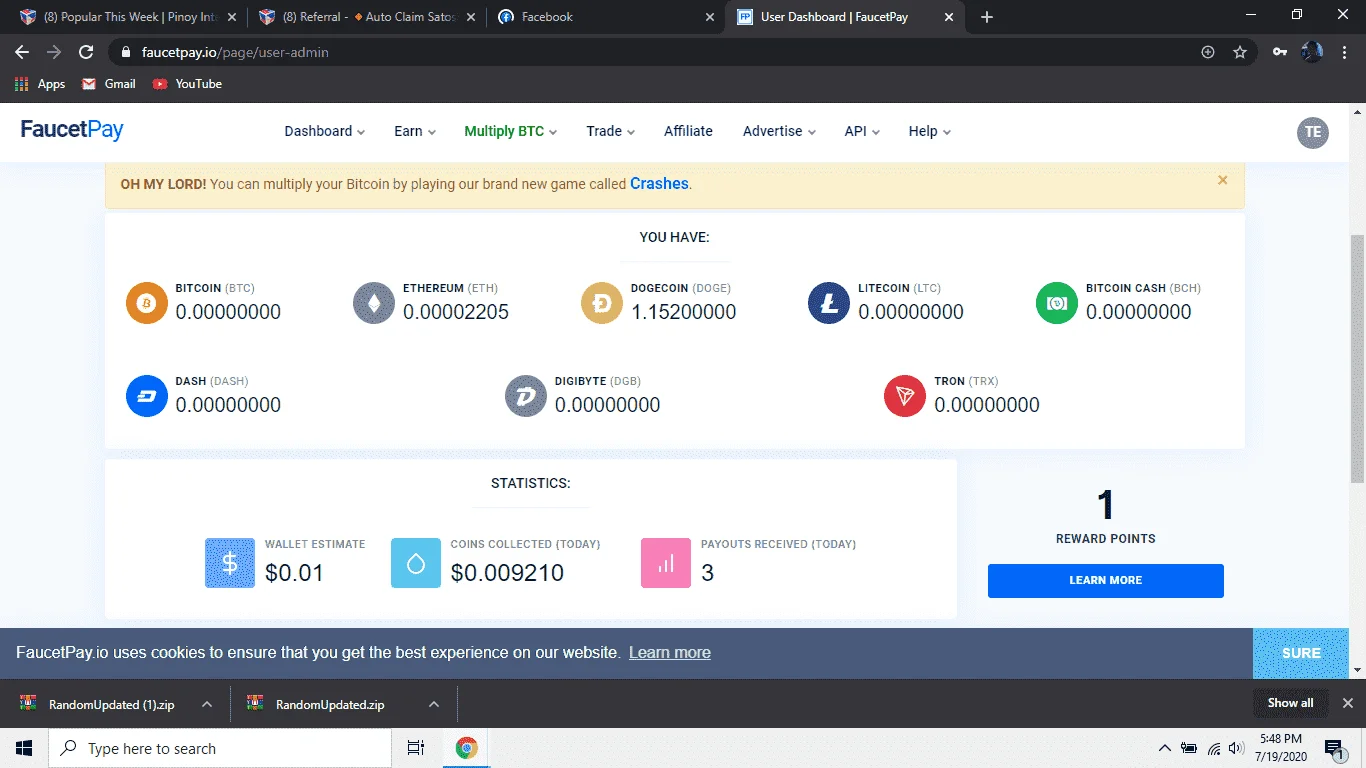Viewport: 1366px width, 768px height.
Task: Click the Dogecoin coin icon
Action: point(602,303)
